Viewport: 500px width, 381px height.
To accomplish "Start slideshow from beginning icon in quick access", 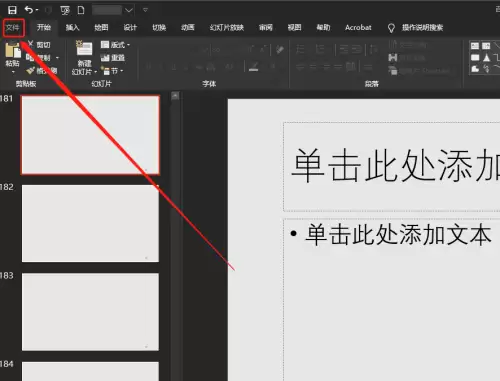I will 65,10.
